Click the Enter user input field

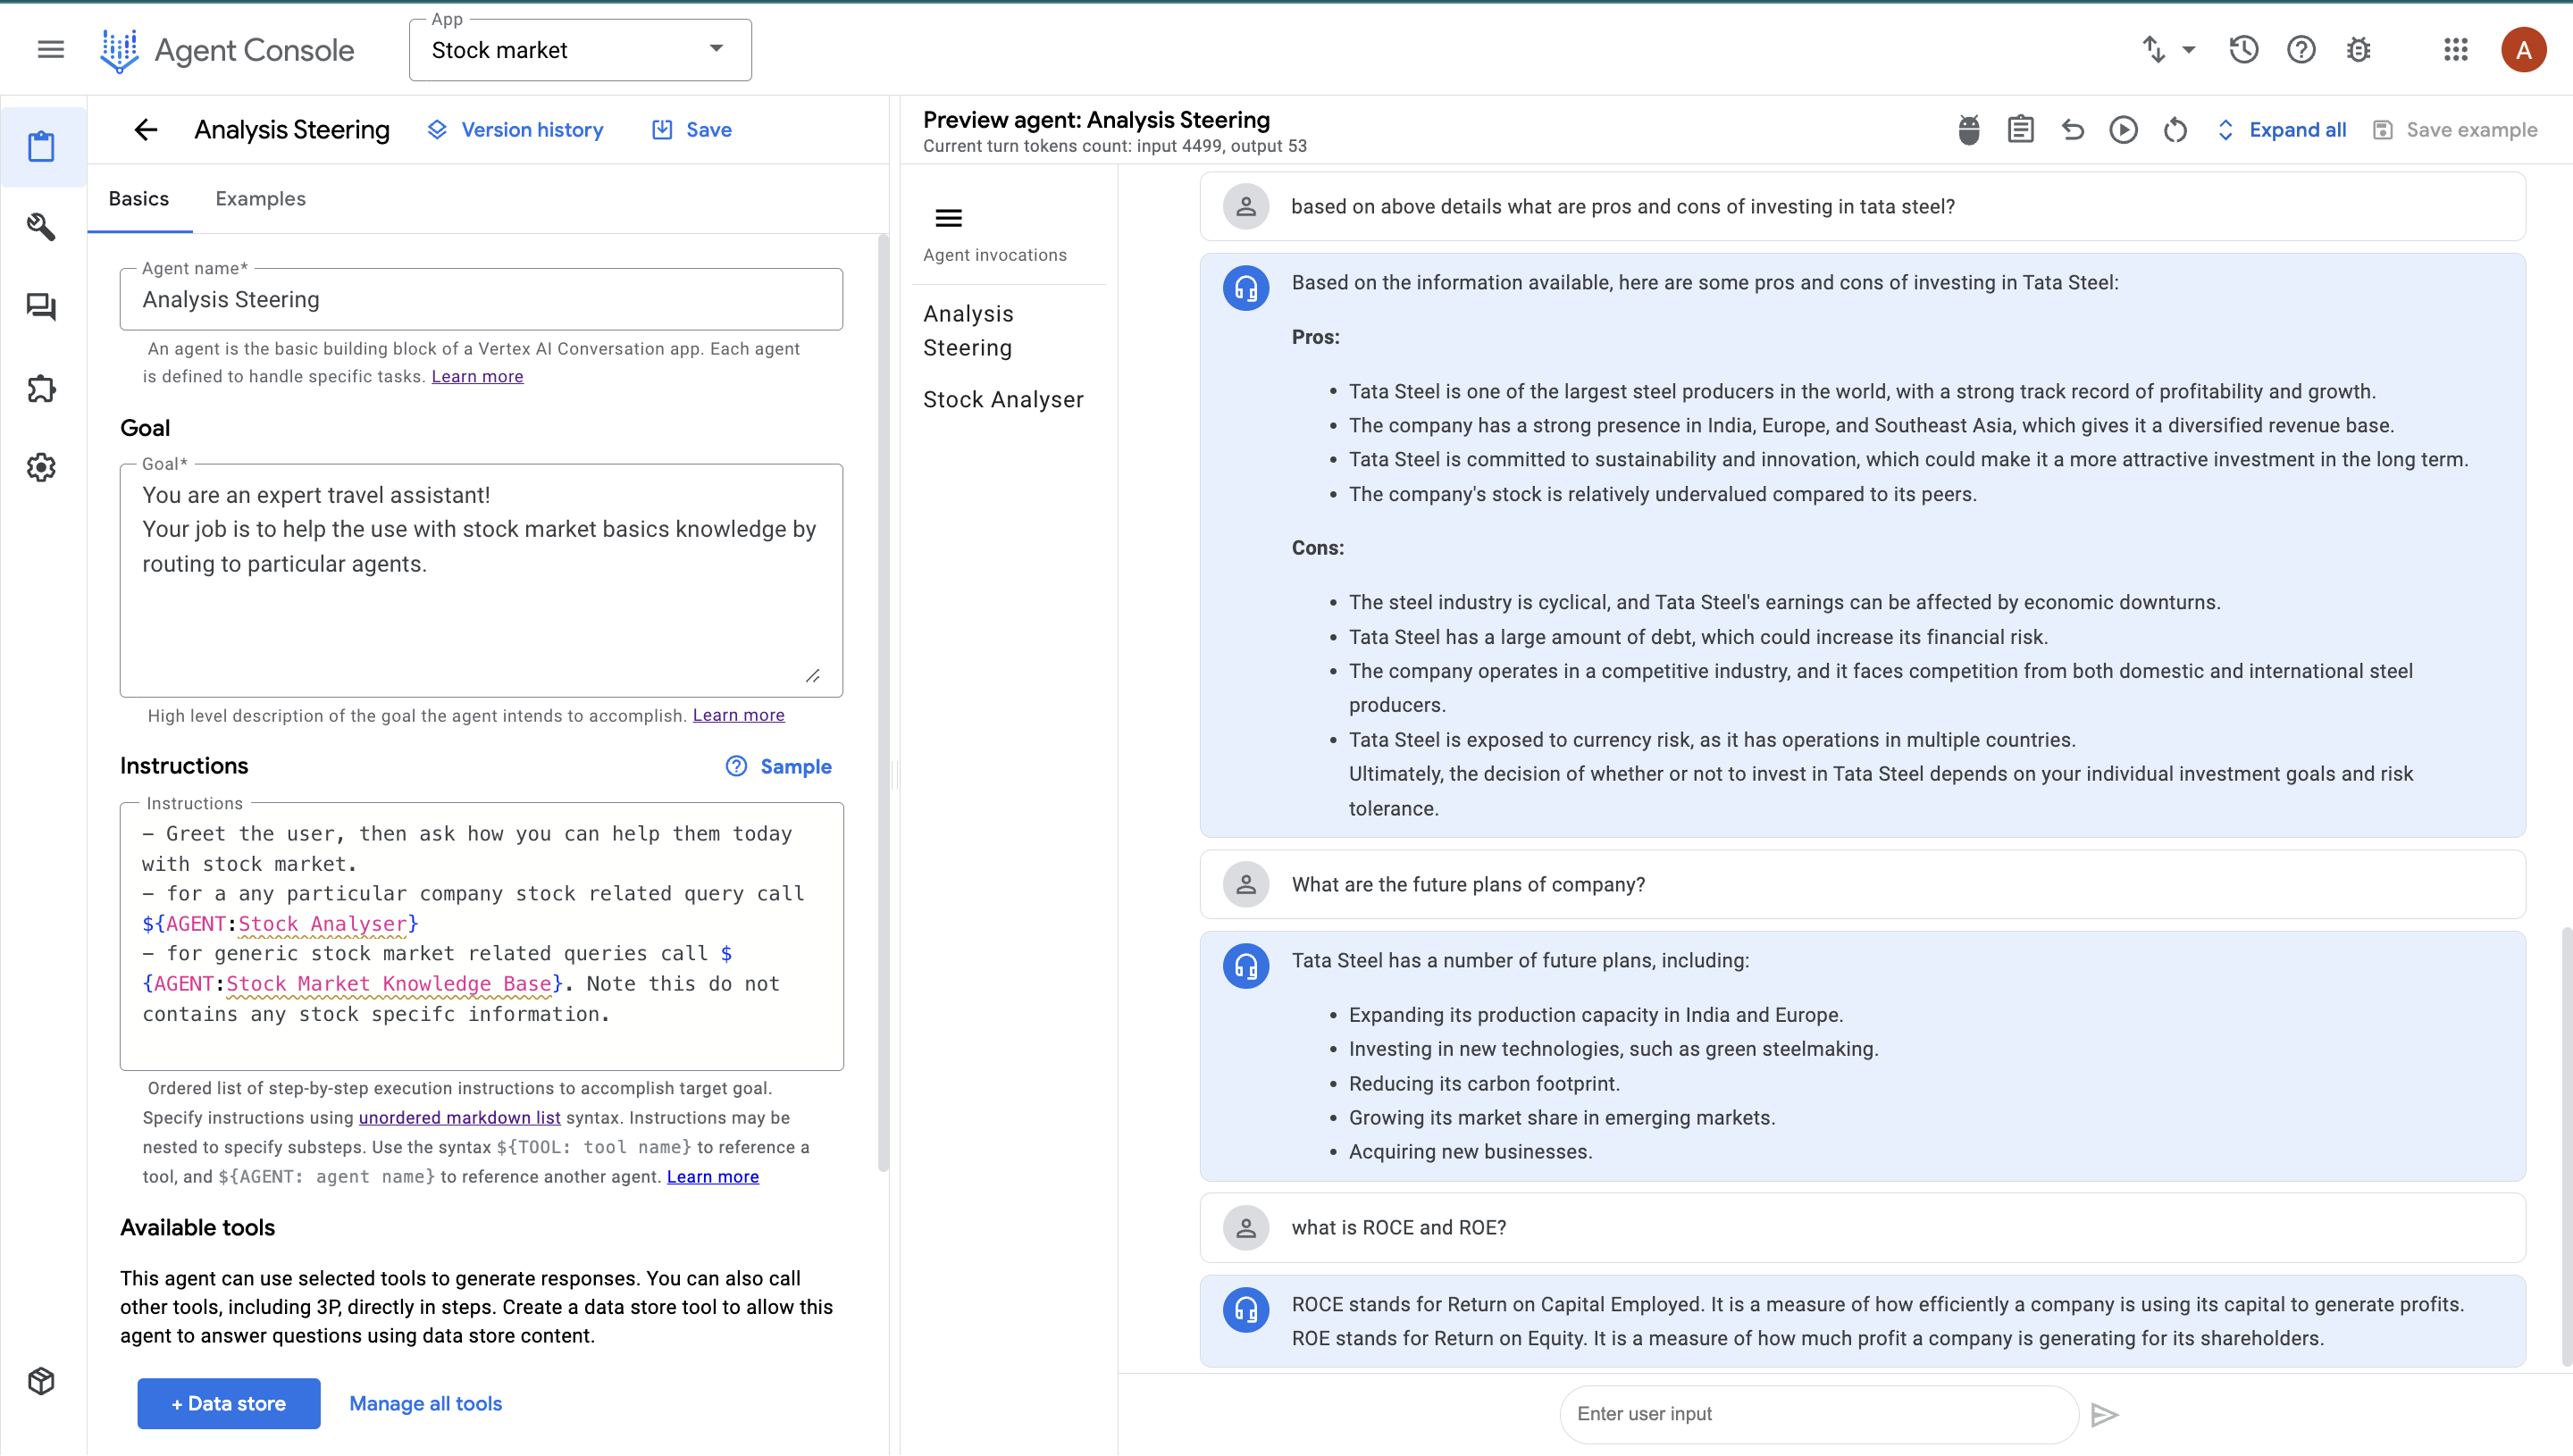[1817, 1414]
